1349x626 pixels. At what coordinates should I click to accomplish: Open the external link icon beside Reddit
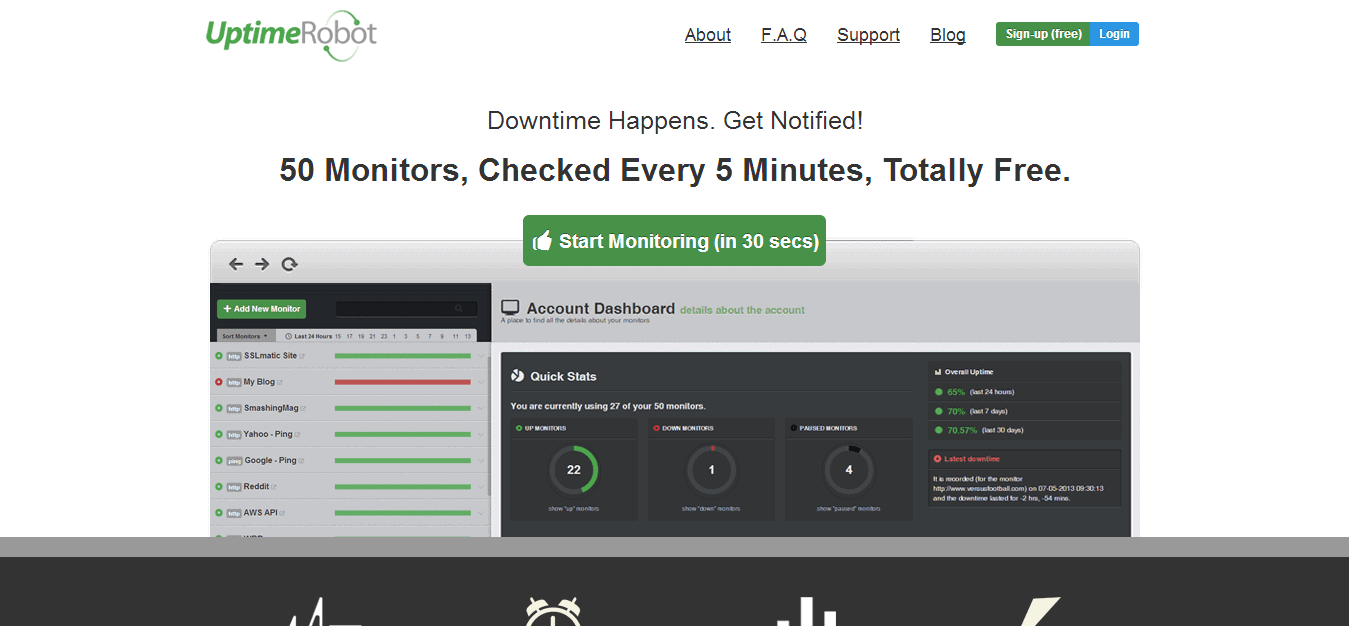(274, 487)
